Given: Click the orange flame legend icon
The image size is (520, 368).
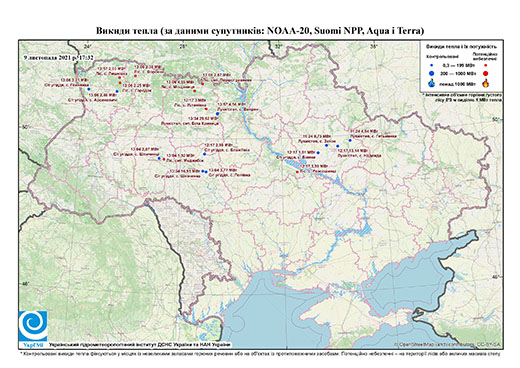Looking at the screenshot, I should 486,83.
